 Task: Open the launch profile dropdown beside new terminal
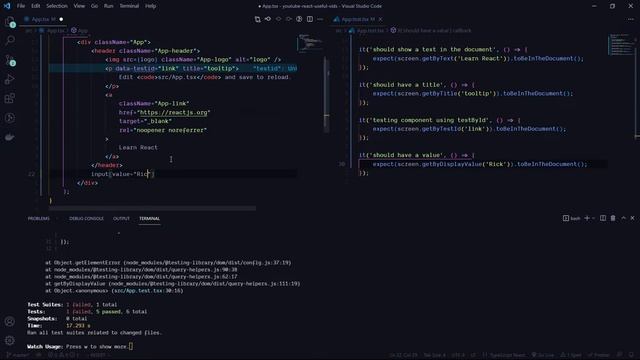point(593,218)
